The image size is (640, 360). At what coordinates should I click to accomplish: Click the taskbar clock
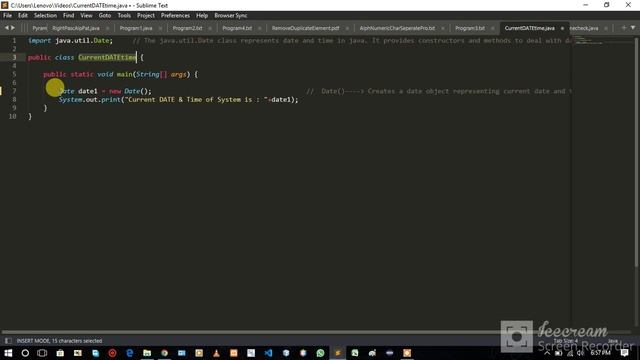click(600, 353)
